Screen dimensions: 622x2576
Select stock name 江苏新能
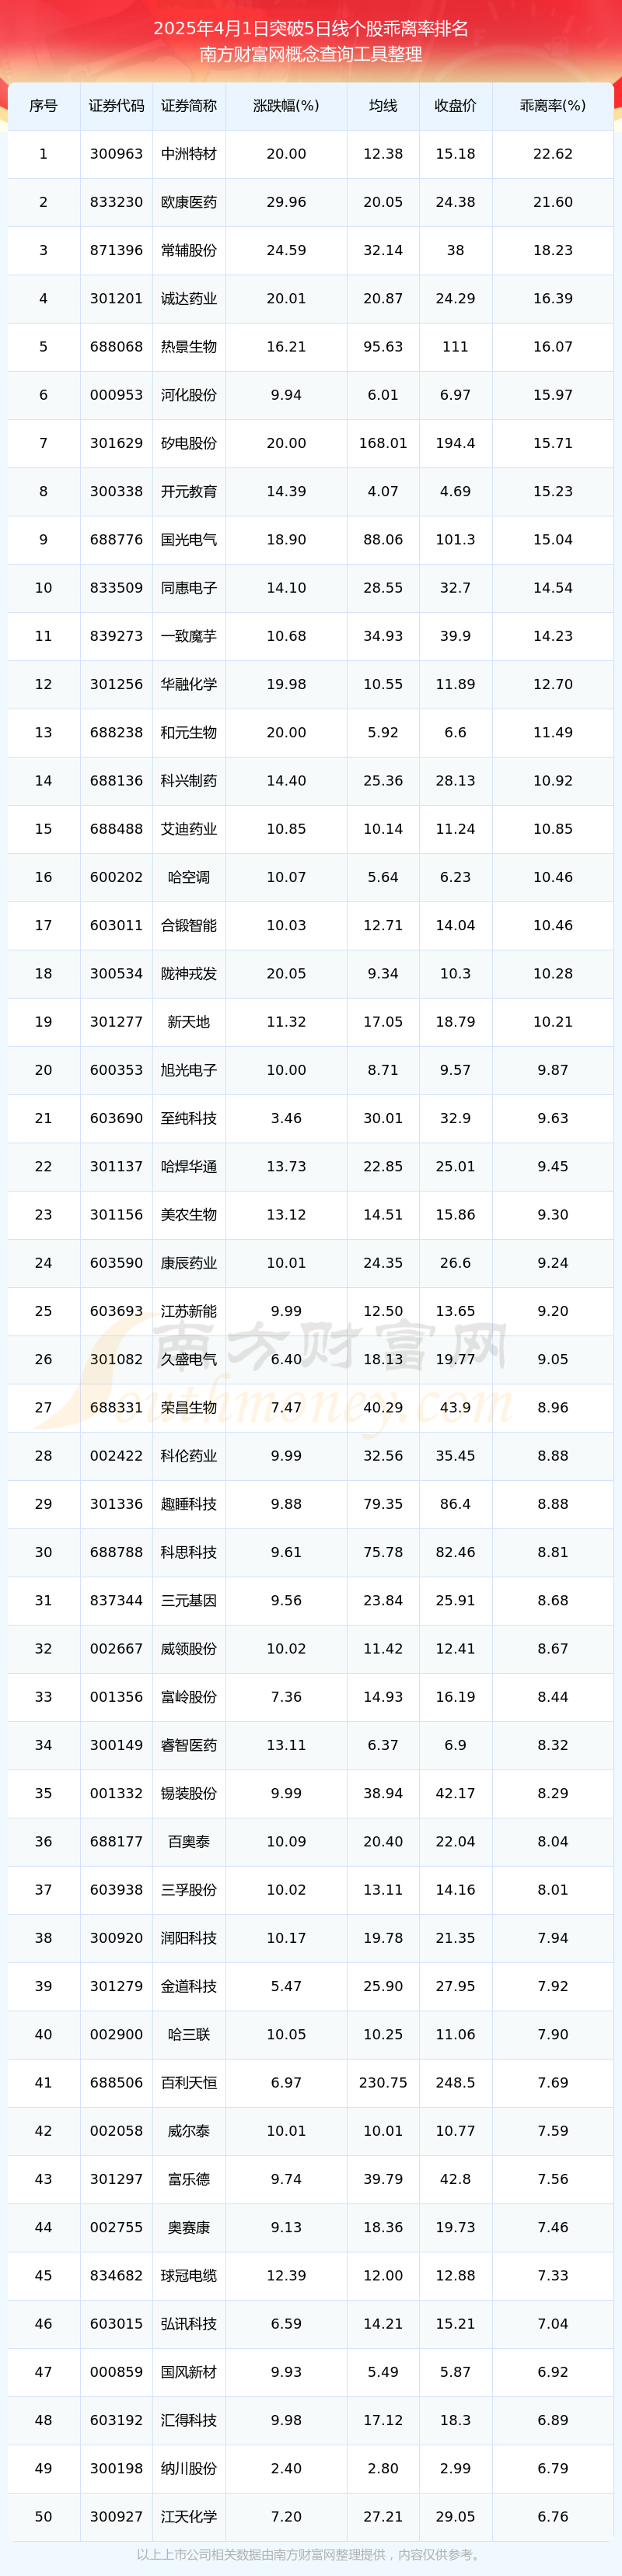click(x=189, y=1311)
